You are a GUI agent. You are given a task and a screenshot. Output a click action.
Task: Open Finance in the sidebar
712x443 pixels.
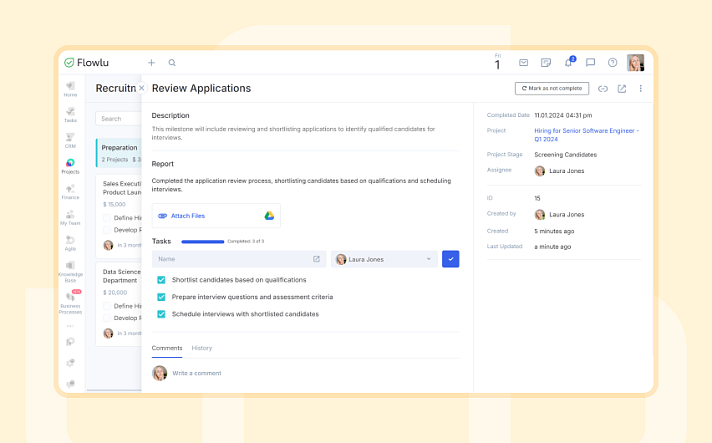coord(70,192)
